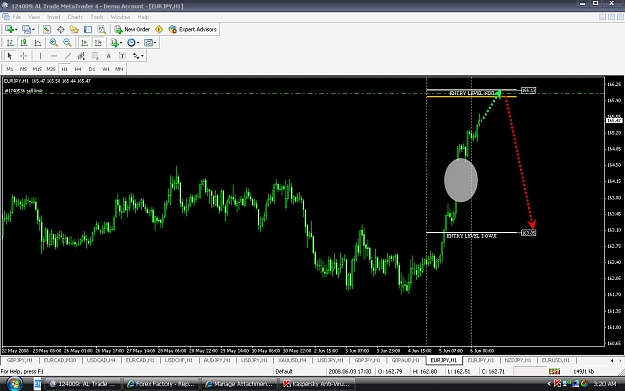Select the H1 timeframe button
The width and height of the screenshot is (625, 391).
click(65, 69)
